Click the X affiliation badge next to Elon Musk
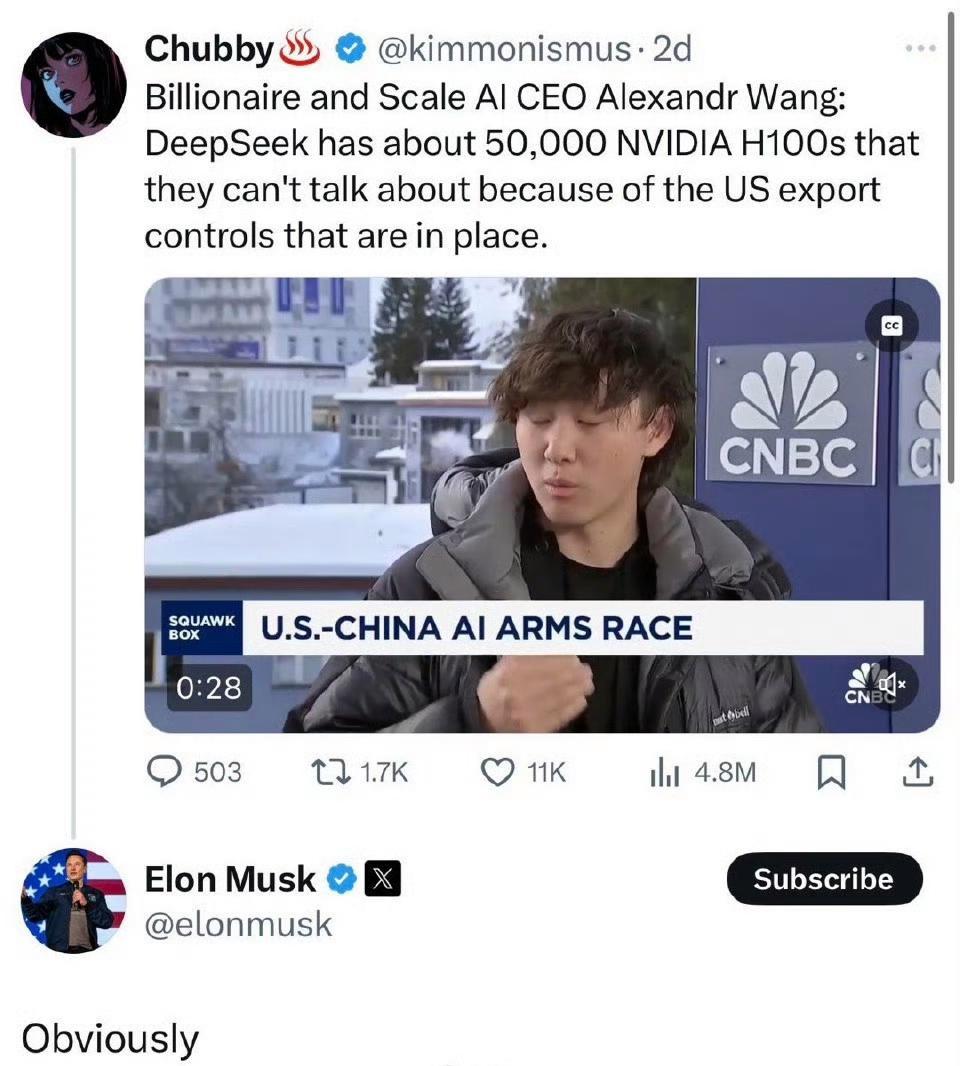 click(x=383, y=879)
